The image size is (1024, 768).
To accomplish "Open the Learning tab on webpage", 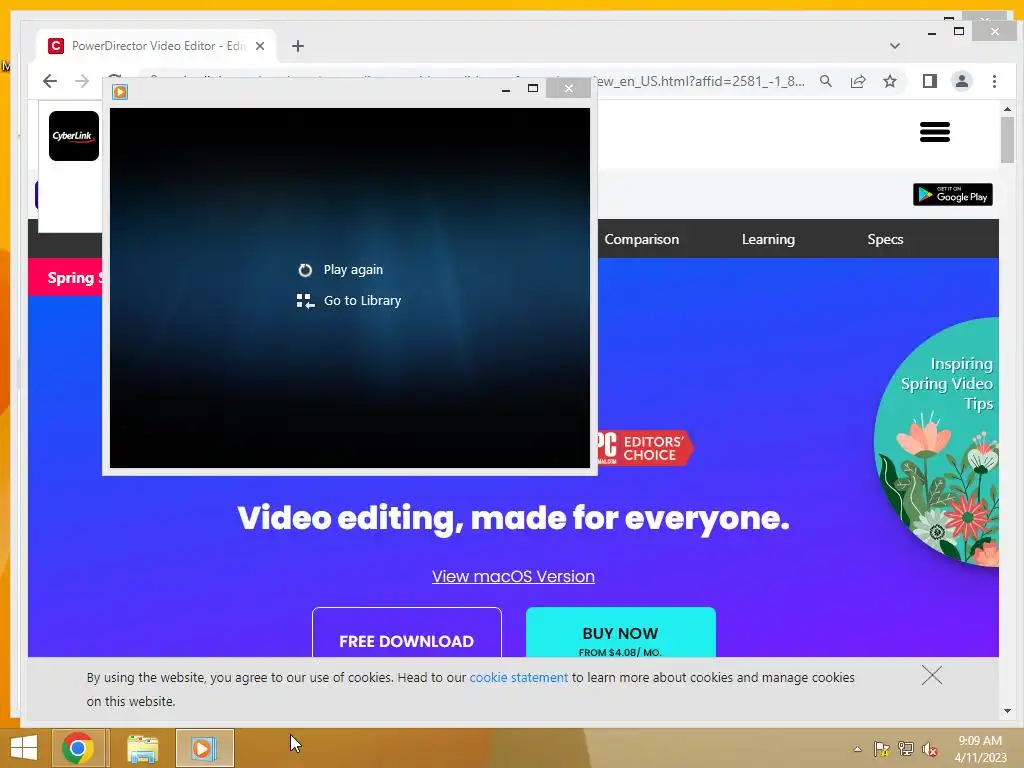I will coord(768,239).
